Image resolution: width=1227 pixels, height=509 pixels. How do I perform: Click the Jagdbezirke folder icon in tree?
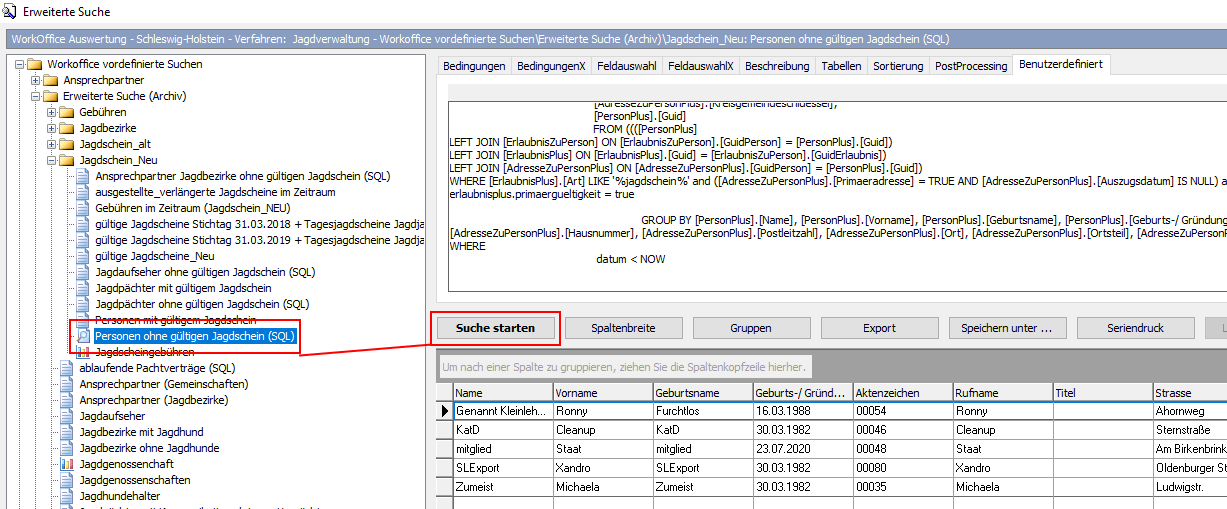coord(68,128)
